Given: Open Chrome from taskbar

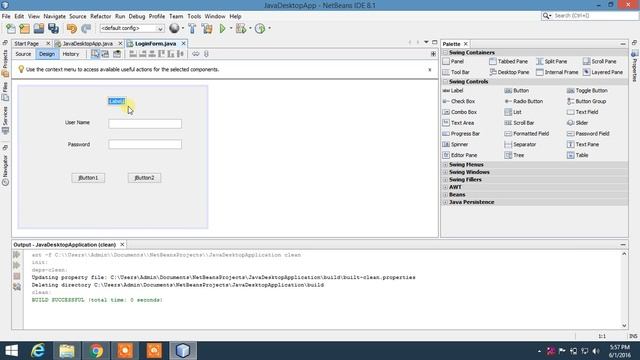Looking at the screenshot, I should point(96,351).
